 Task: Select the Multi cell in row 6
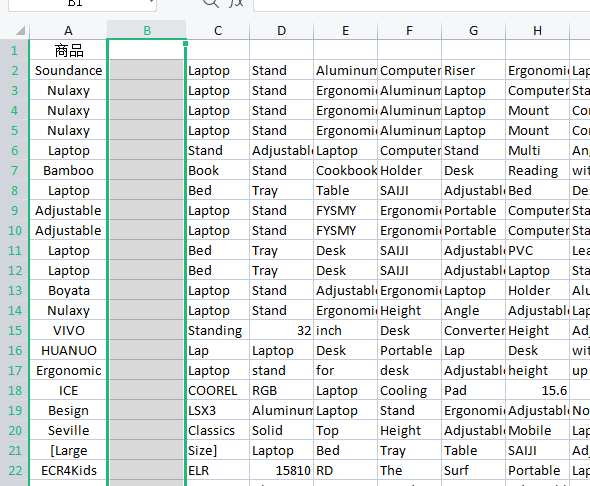(537, 150)
